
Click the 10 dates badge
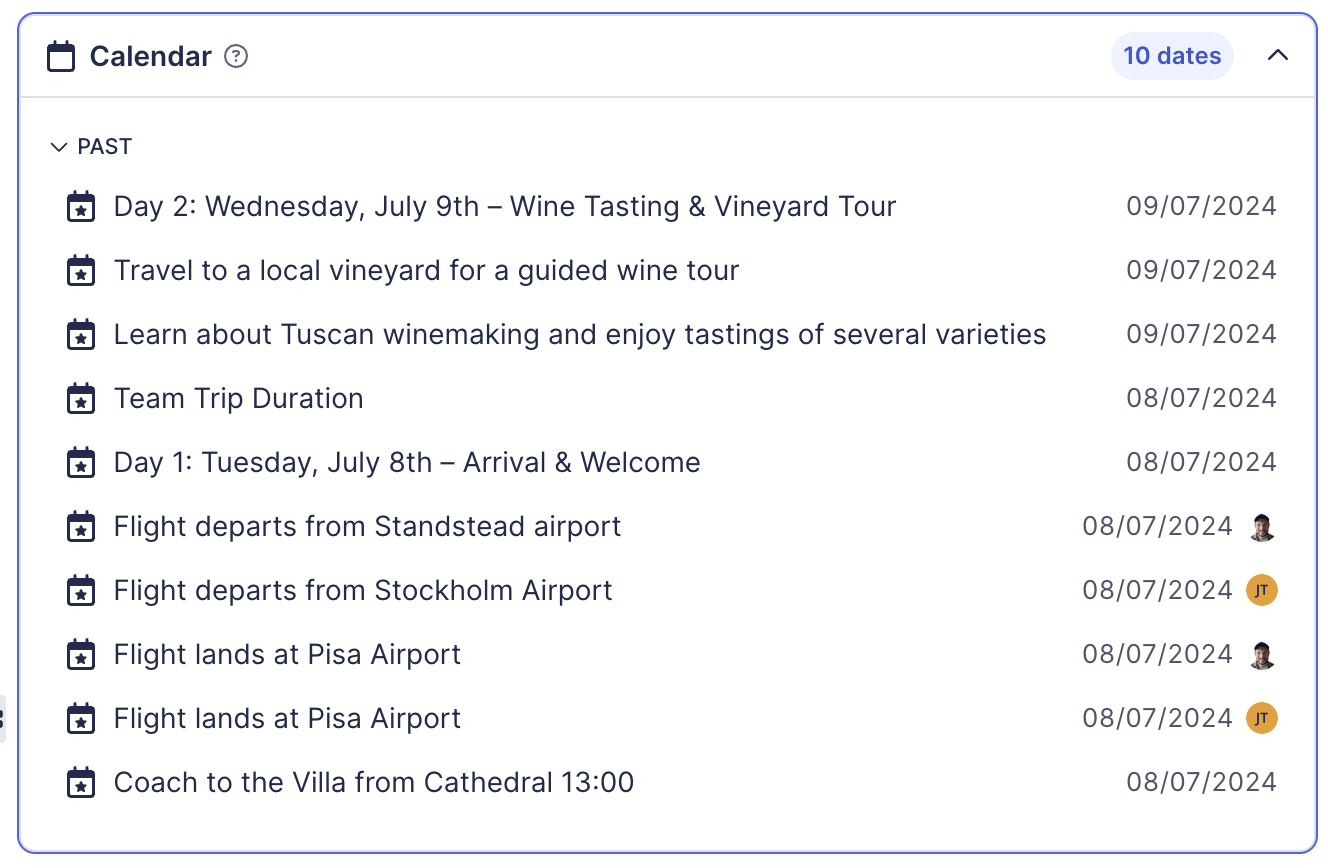tap(1171, 56)
